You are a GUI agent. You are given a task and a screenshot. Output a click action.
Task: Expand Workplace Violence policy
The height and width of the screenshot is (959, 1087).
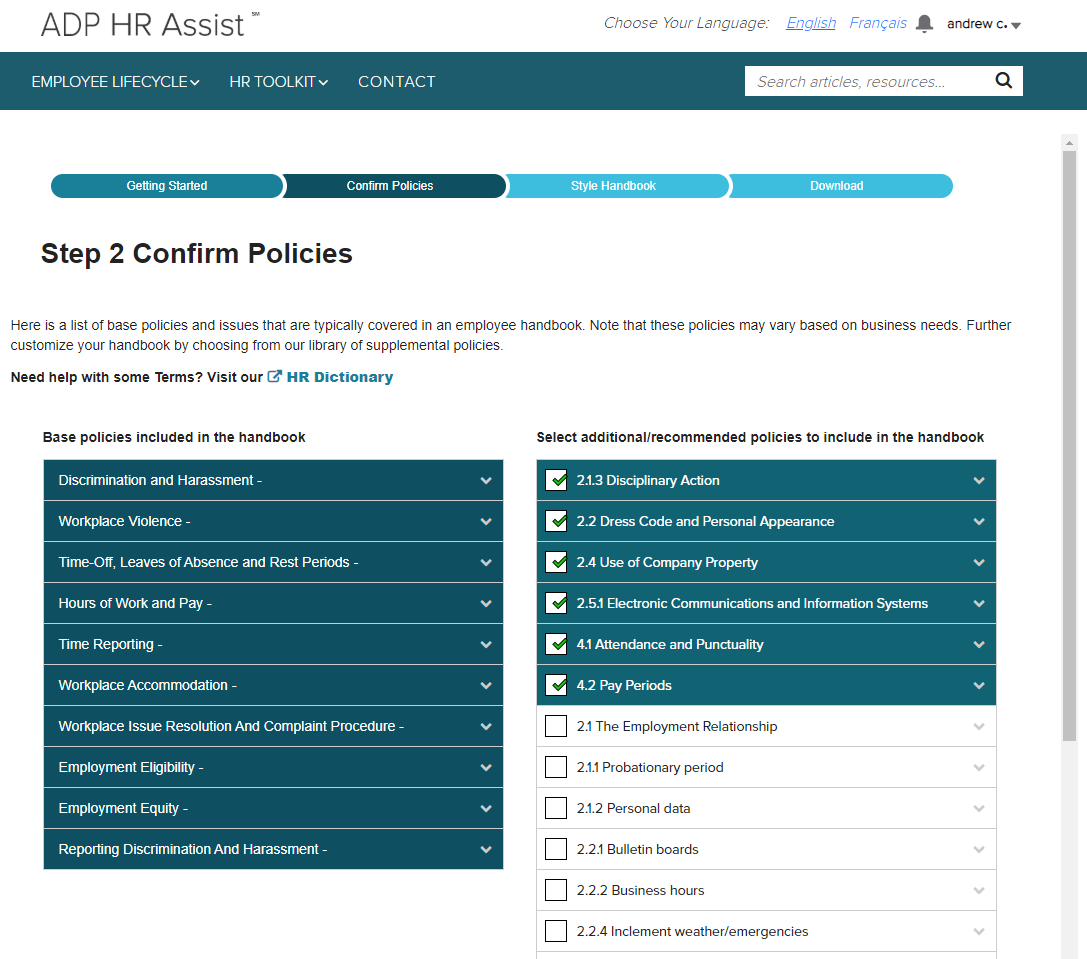[x=486, y=521]
